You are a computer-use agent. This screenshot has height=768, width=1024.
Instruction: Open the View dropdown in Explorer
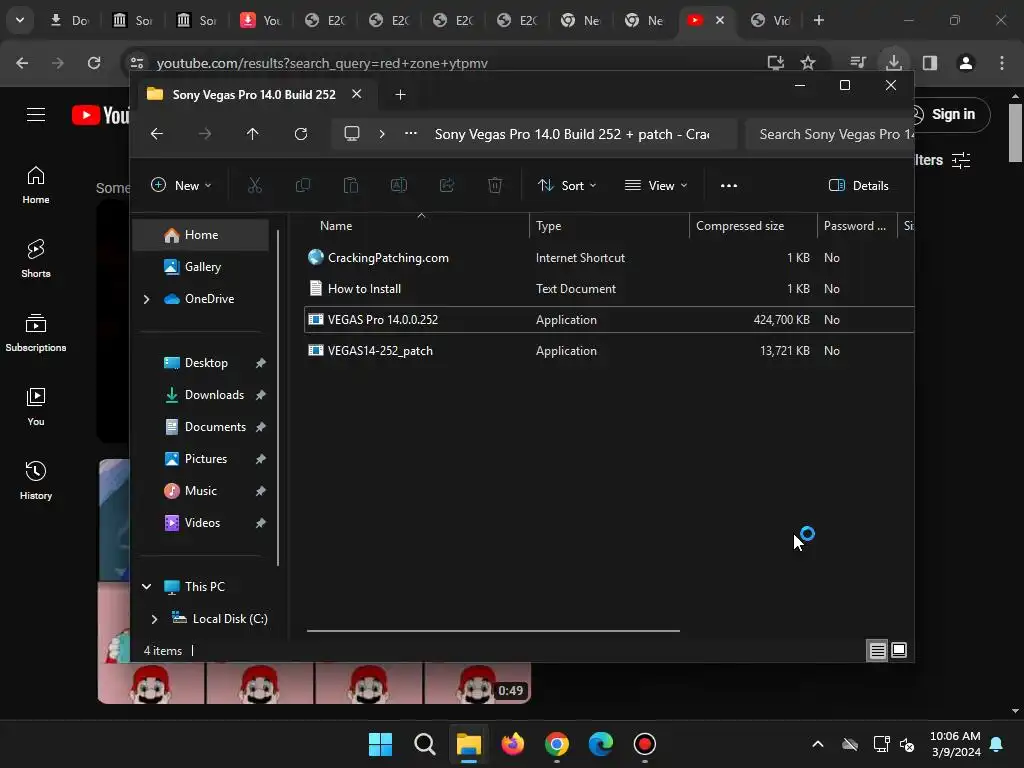pos(656,185)
